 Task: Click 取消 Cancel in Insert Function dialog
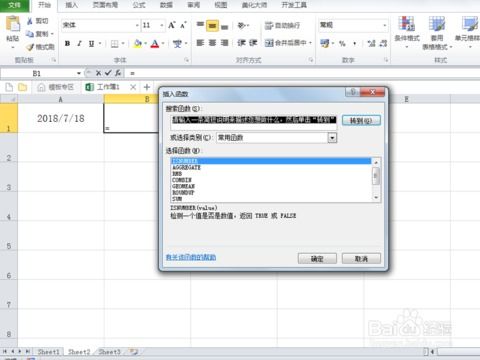361,259
